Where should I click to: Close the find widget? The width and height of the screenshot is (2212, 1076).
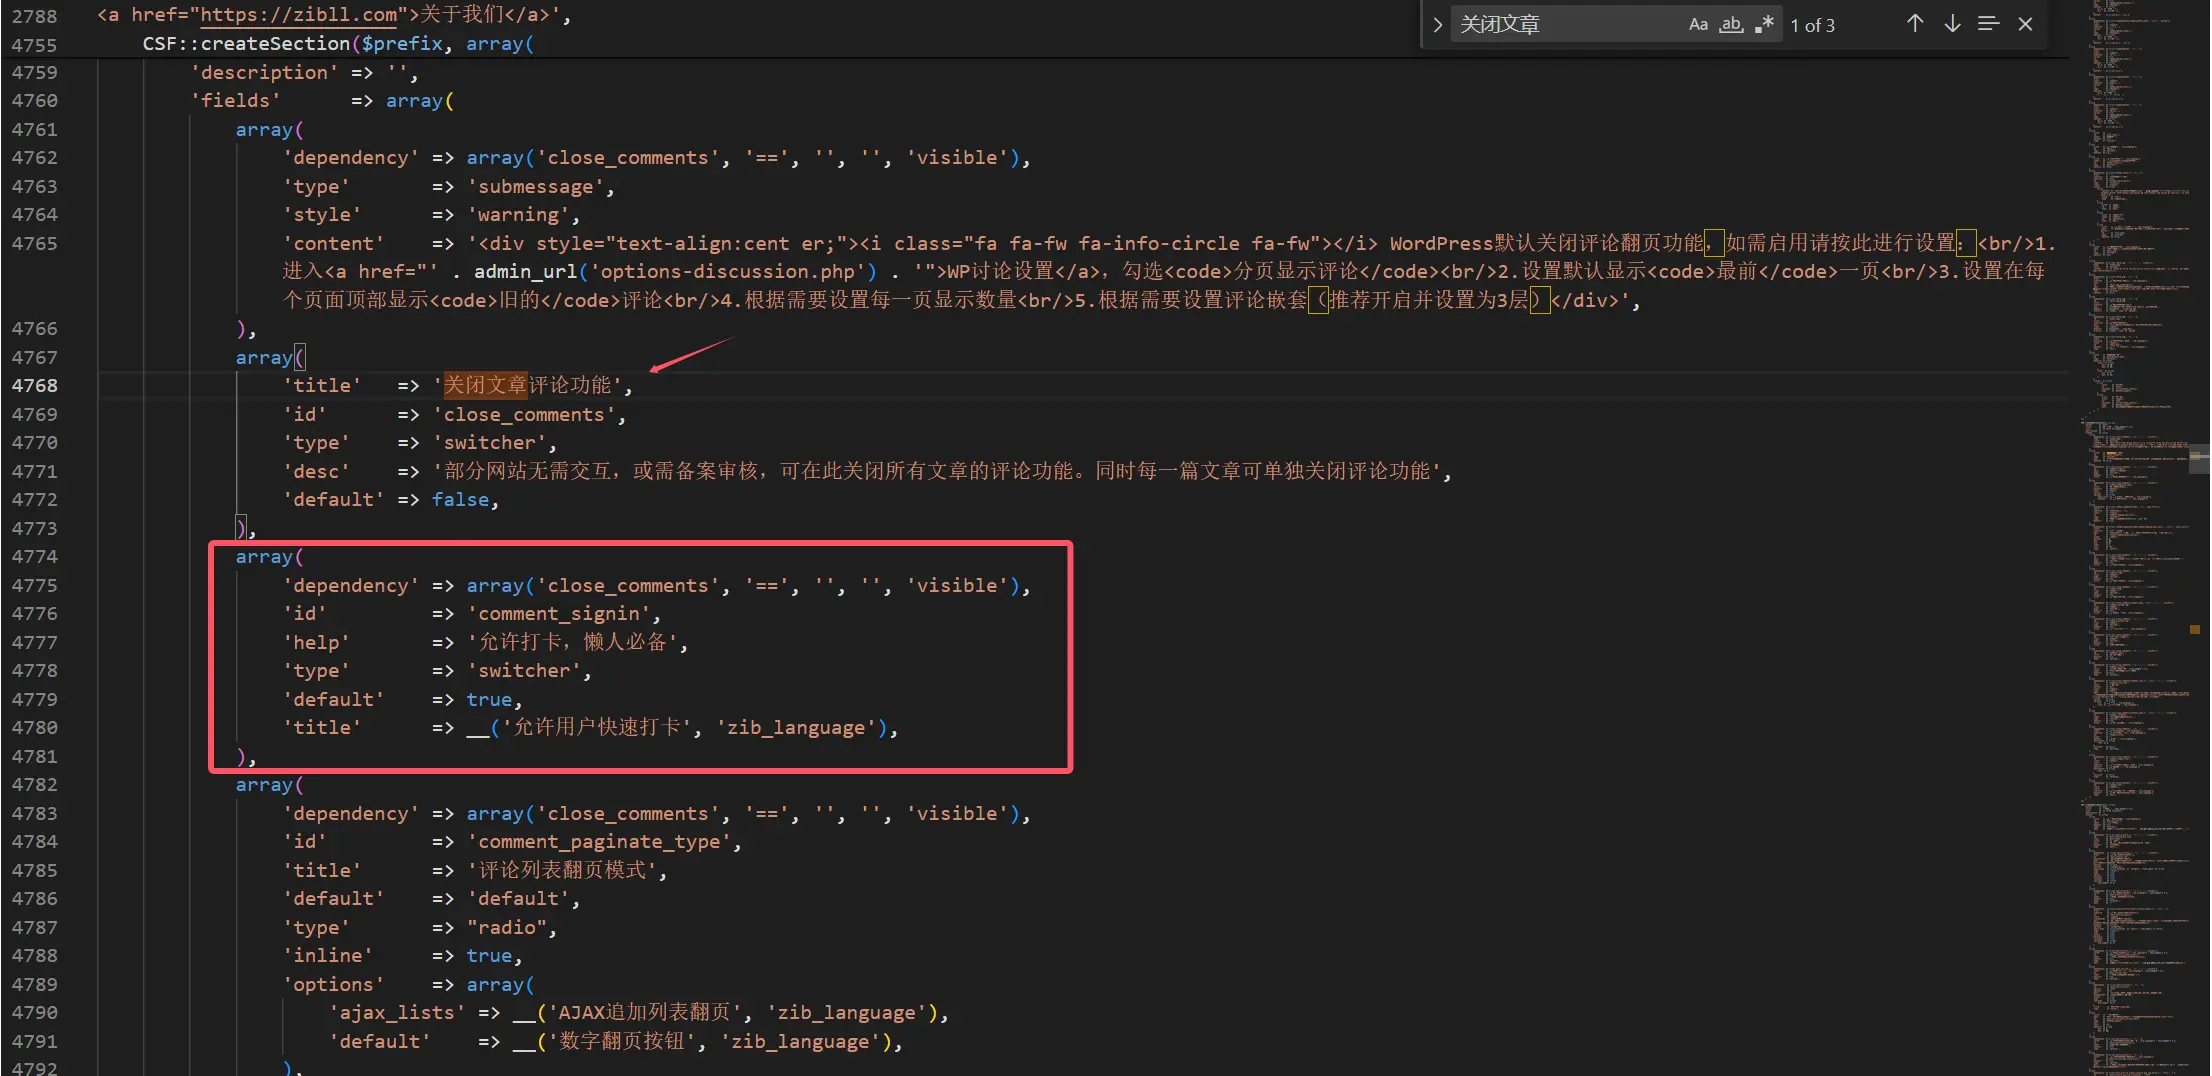[x=2025, y=24]
